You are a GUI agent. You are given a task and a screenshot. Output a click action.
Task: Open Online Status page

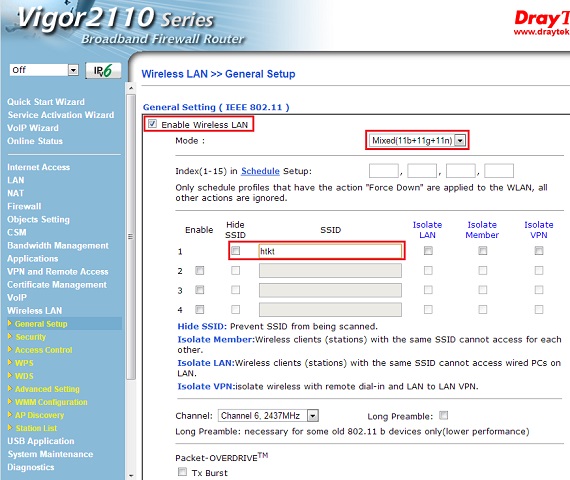(35, 141)
